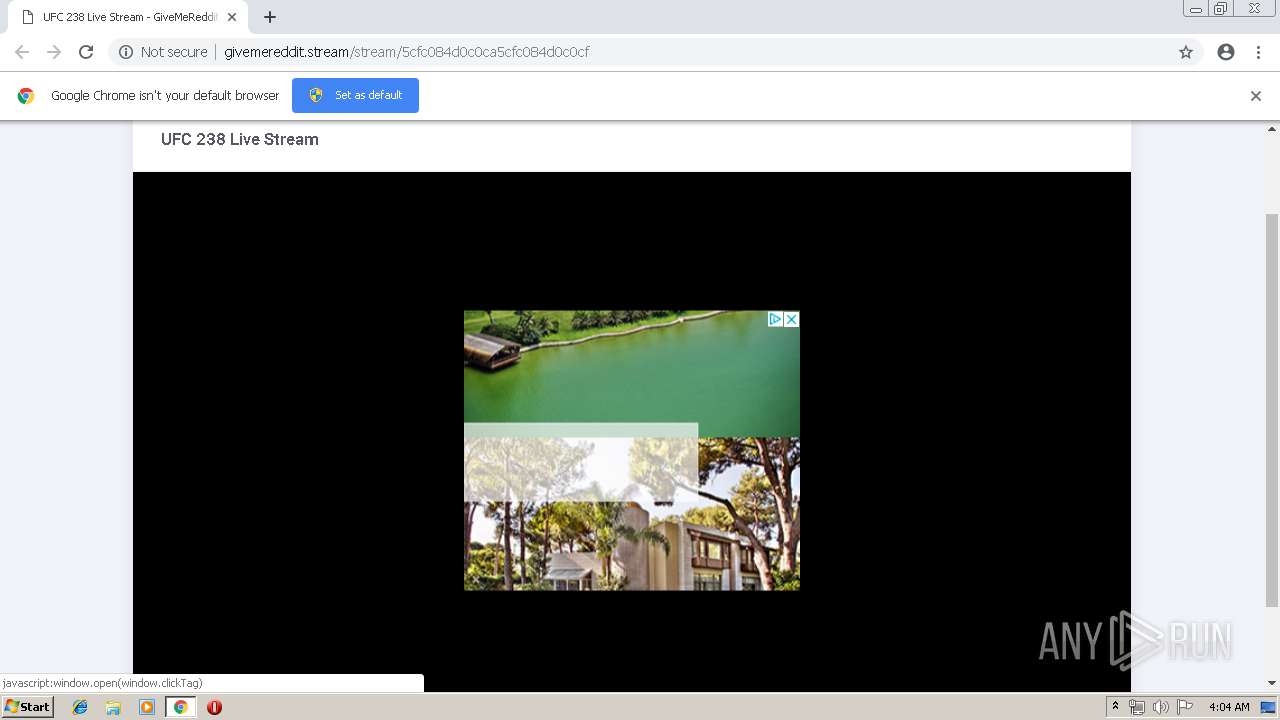Reload the page with refresh icon
This screenshot has height=720, width=1280.
point(86,52)
